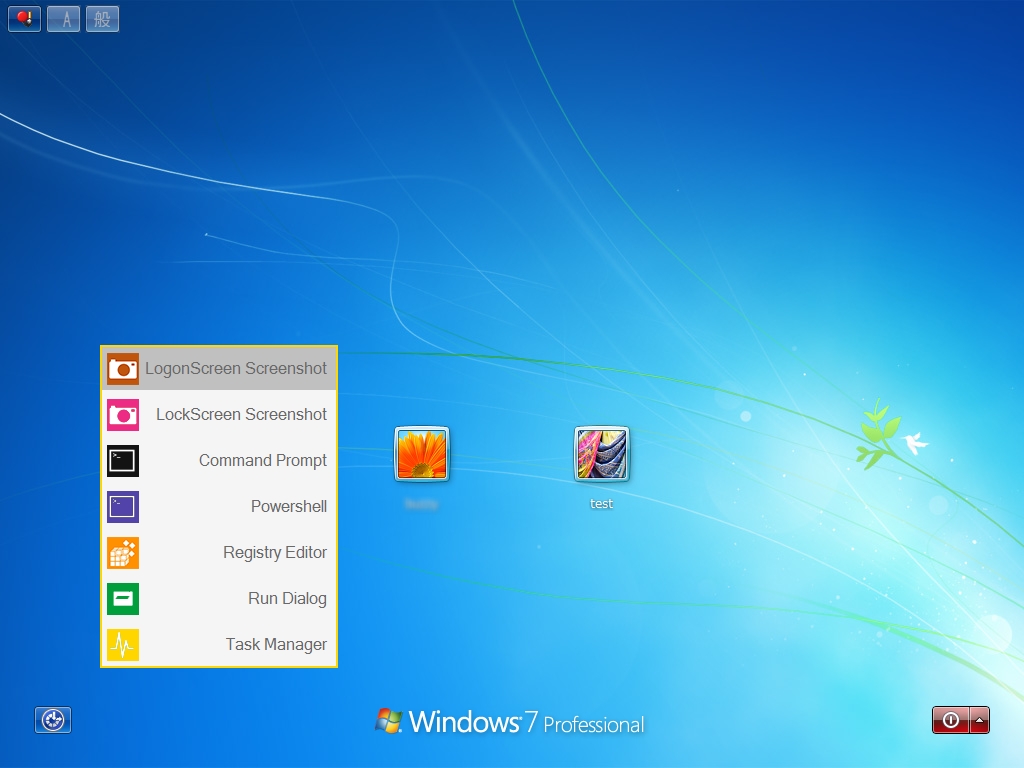Expand the shutdown options arrow
Viewport: 1024px width, 768px height.
[x=980, y=720]
